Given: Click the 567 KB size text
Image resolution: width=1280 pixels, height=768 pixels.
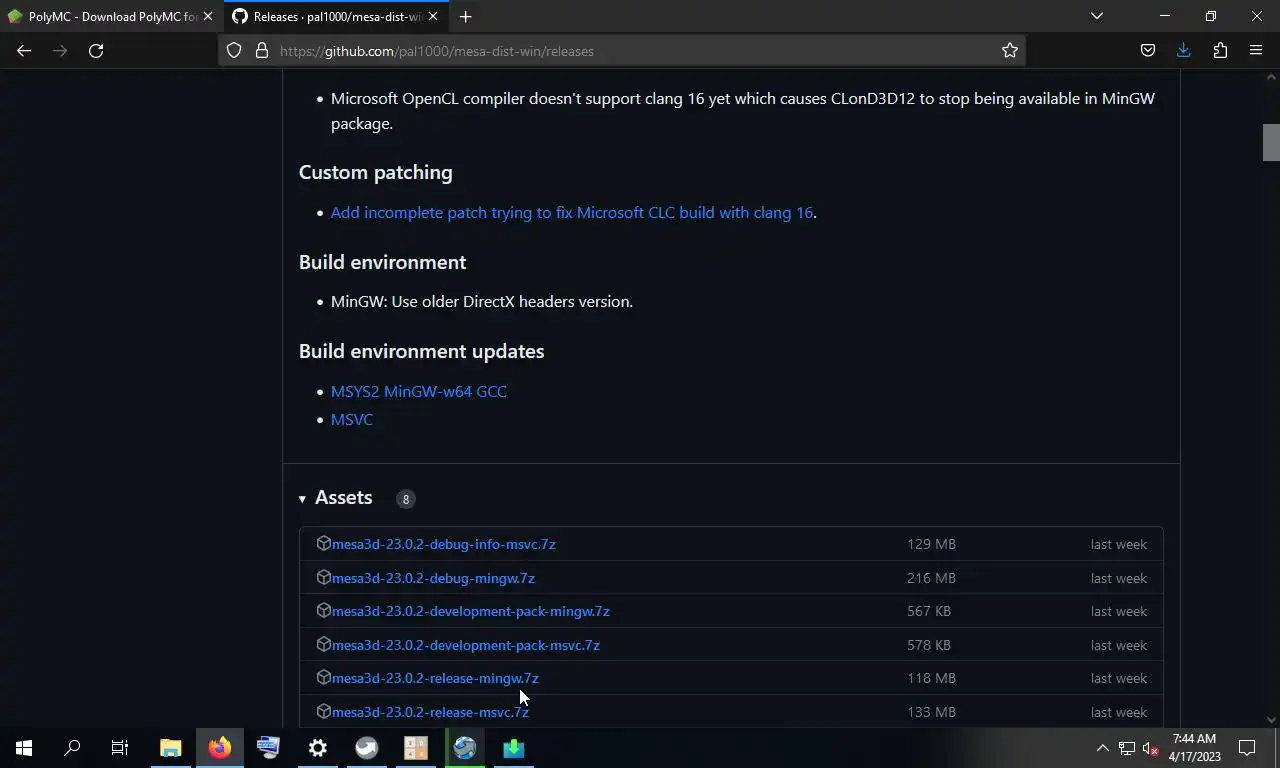Looking at the screenshot, I should coord(929,611).
